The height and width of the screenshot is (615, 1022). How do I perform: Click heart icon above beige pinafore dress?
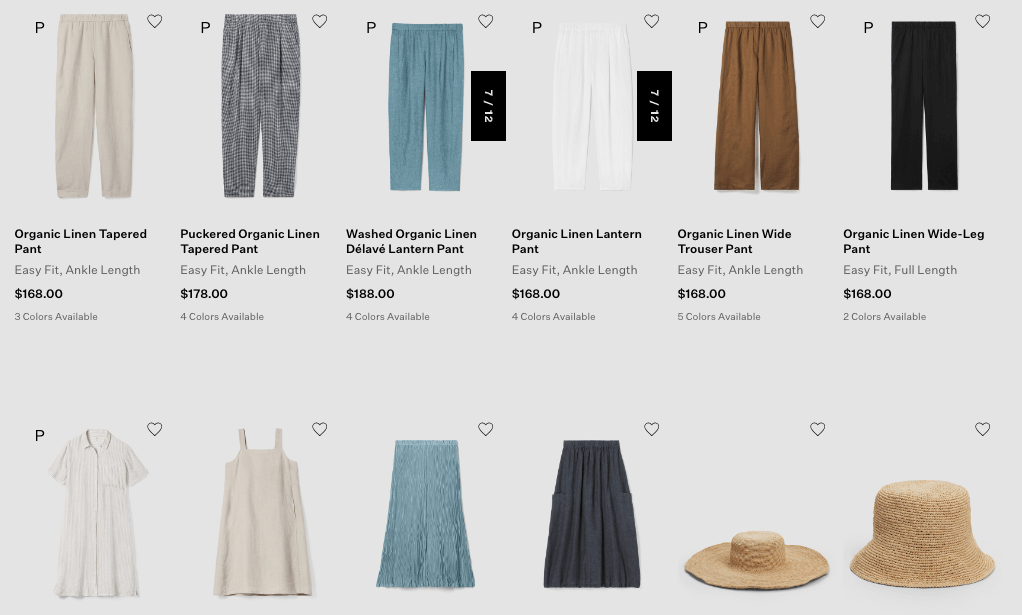[x=319, y=429]
